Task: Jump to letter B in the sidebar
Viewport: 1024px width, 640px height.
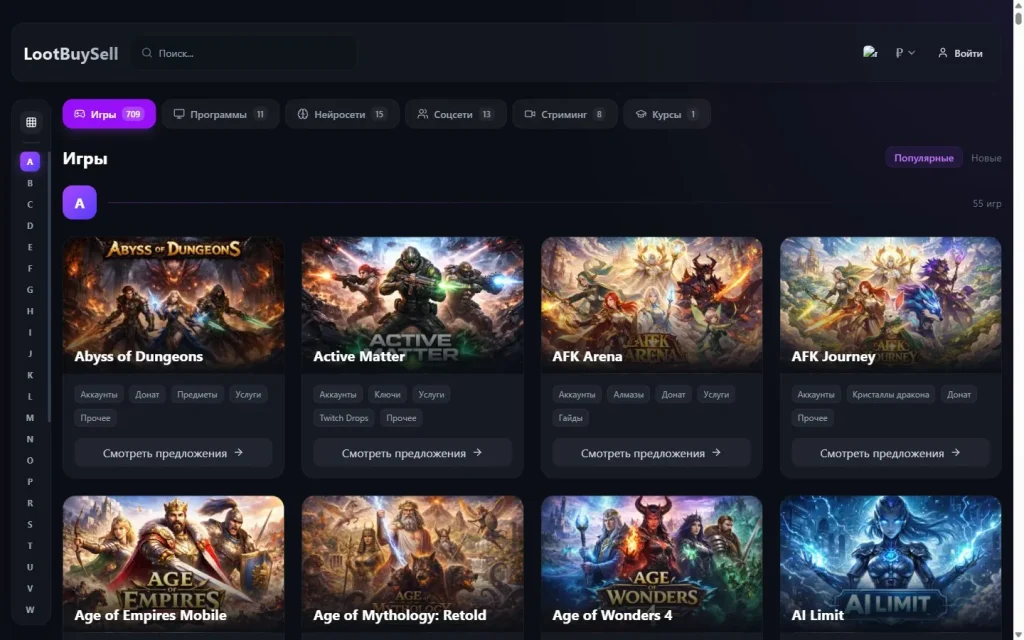Action: (x=30, y=183)
